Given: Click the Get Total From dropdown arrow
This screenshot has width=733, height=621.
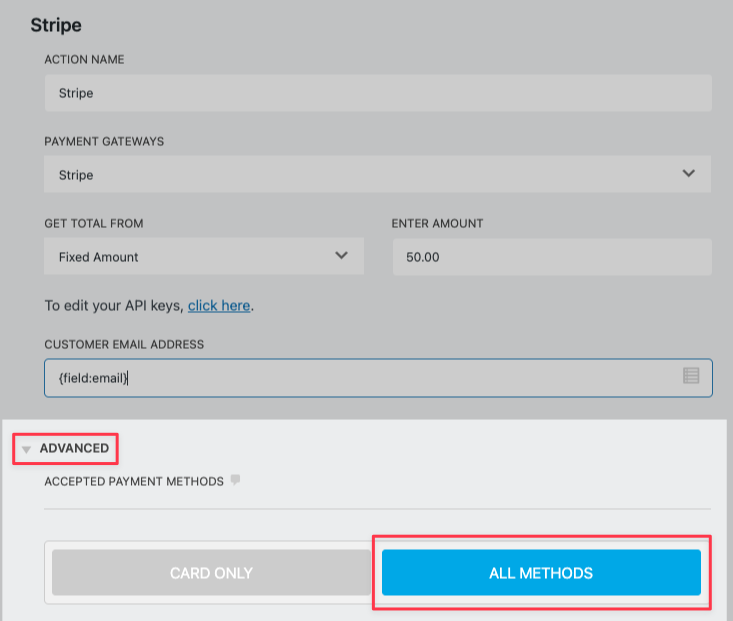Looking at the screenshot, I should coord(342,256).
